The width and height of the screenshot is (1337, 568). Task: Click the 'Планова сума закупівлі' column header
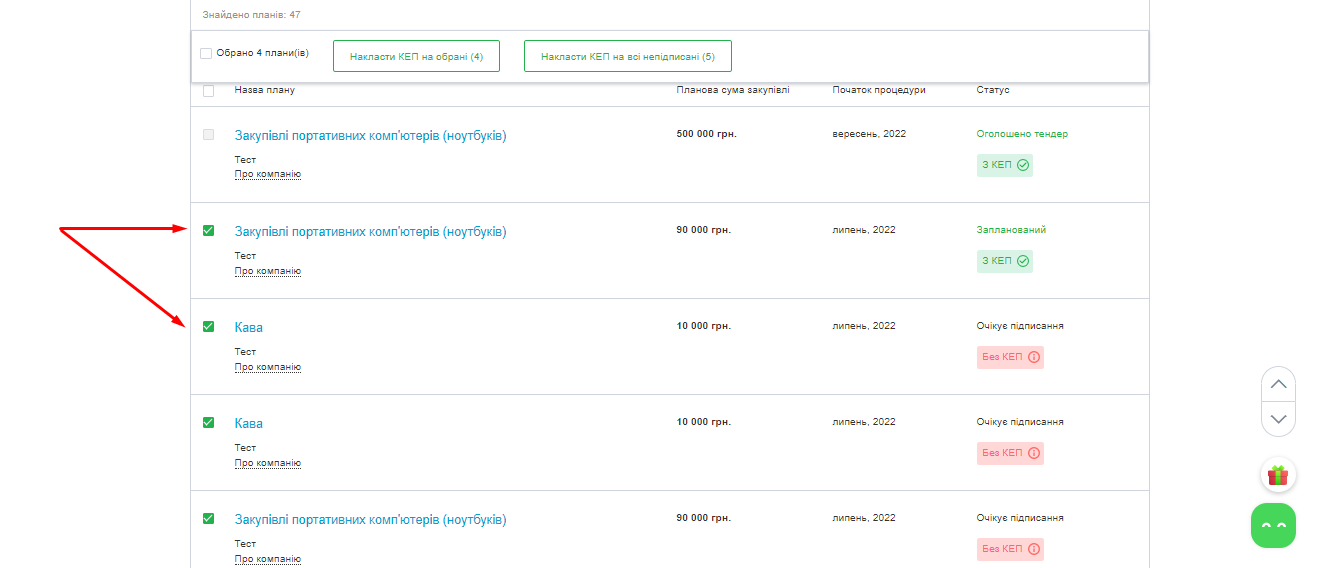(732, 90)
